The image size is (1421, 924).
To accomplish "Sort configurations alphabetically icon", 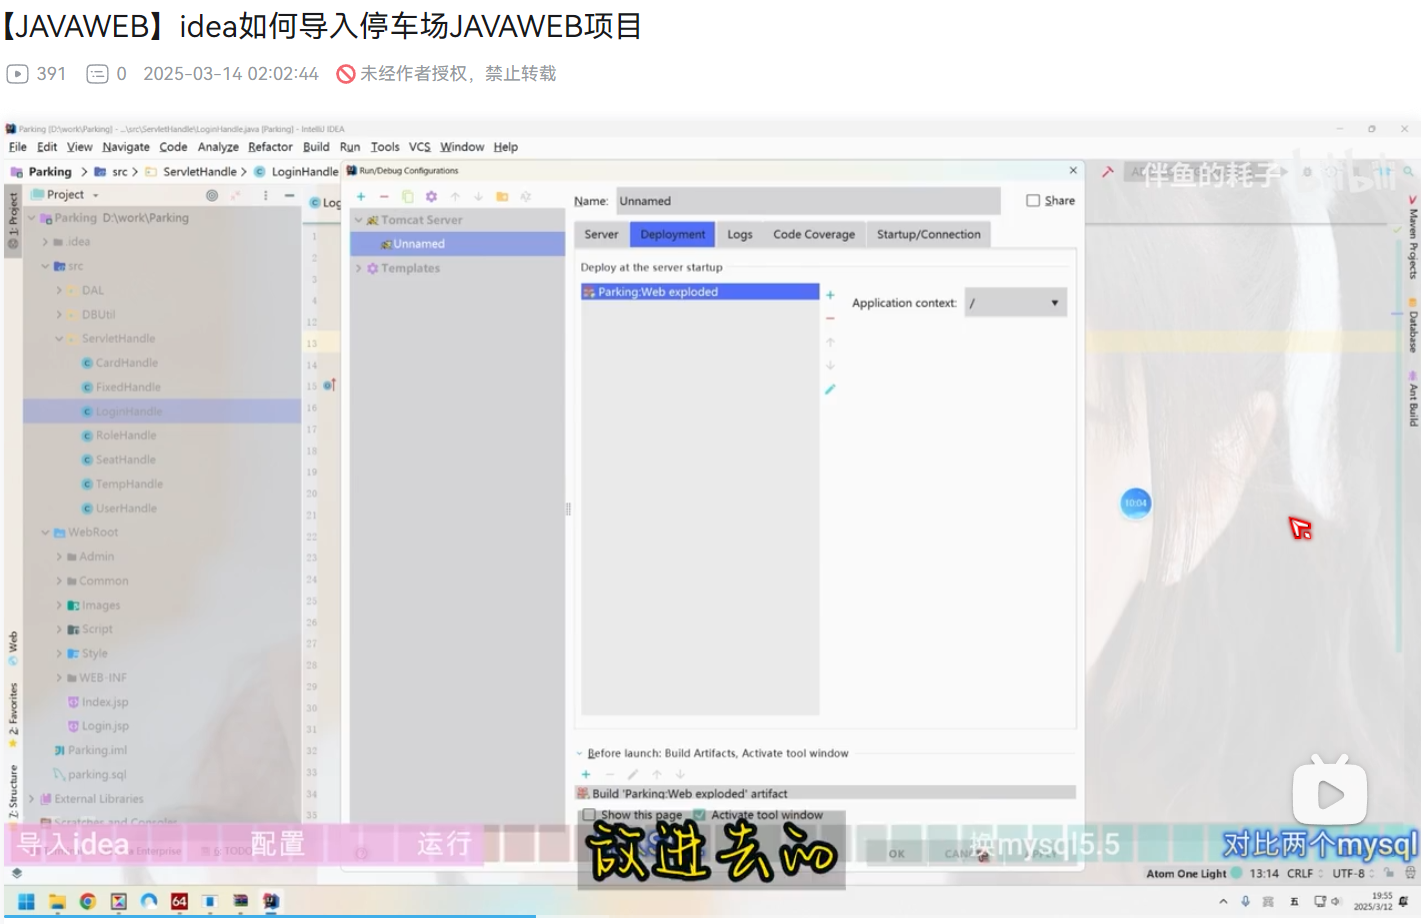I will pos(526,197).
